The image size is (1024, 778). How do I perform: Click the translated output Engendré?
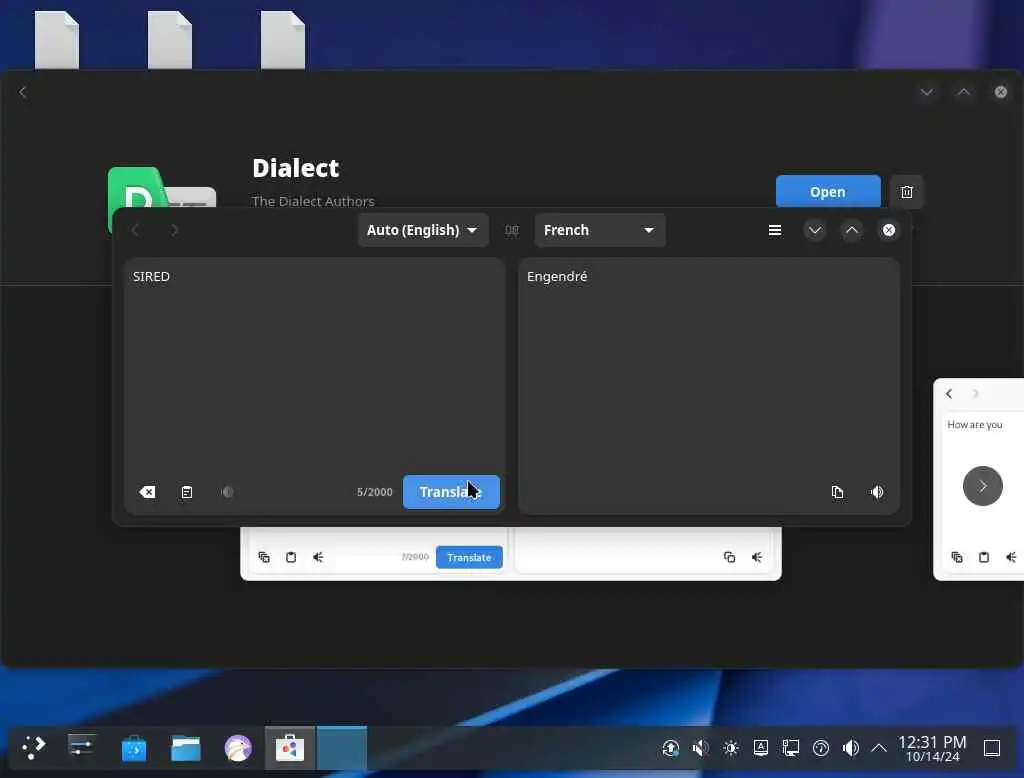(557, 276)
